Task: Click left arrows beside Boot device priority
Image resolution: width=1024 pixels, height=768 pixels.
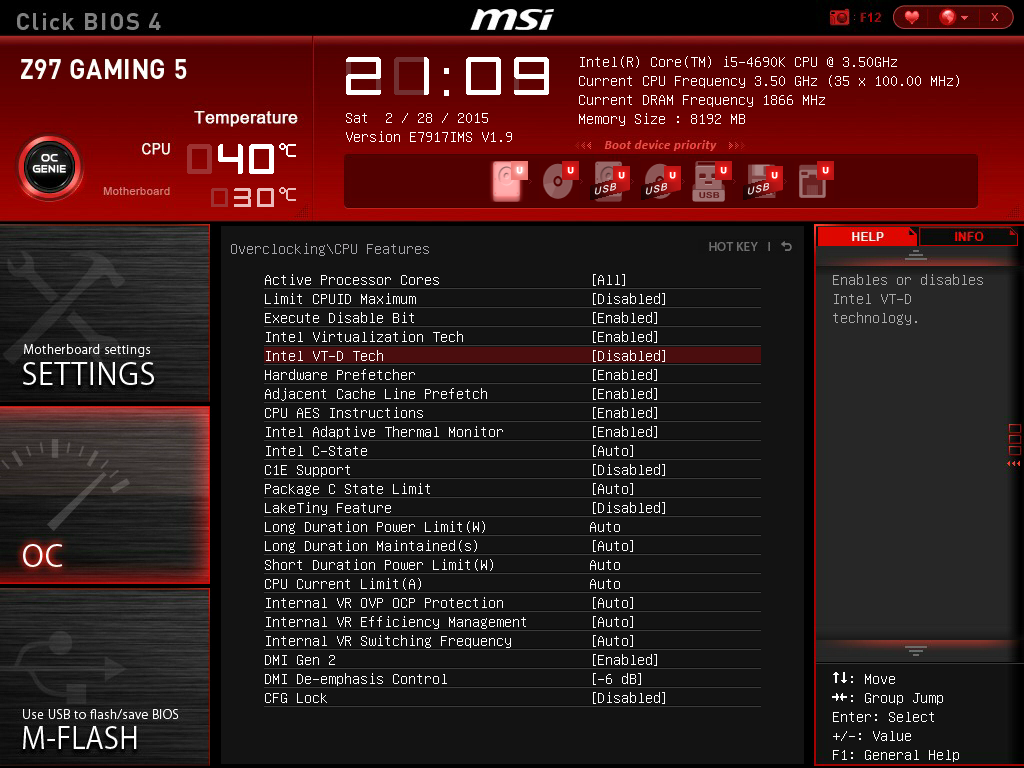Action: pos(583,145)
